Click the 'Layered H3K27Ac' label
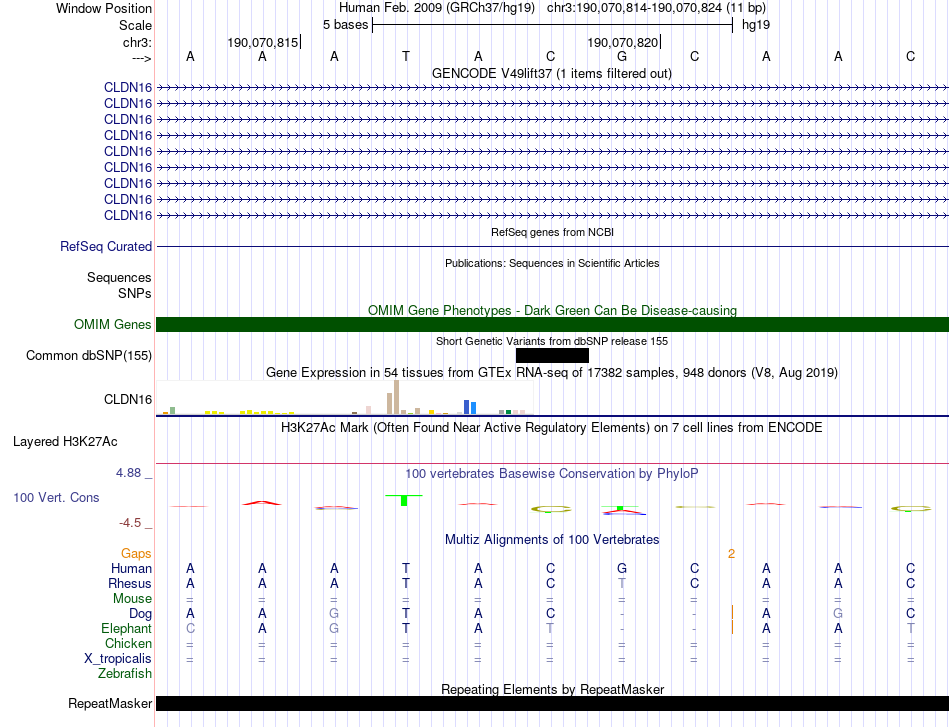This screenshot has height=727, width=950. coord(65,442)
